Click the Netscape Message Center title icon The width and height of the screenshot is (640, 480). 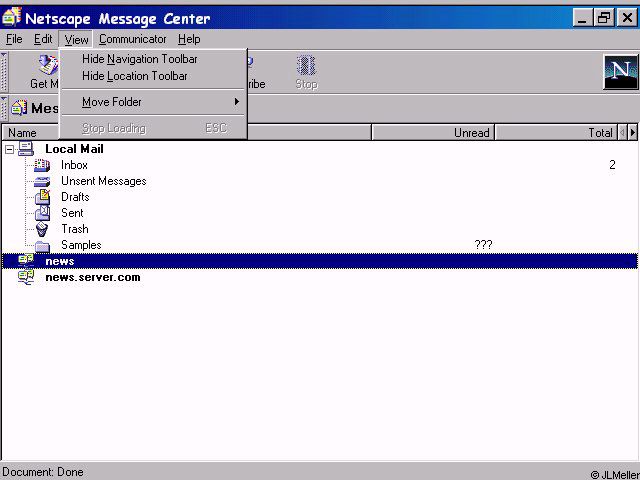click(x=11, y=17)
